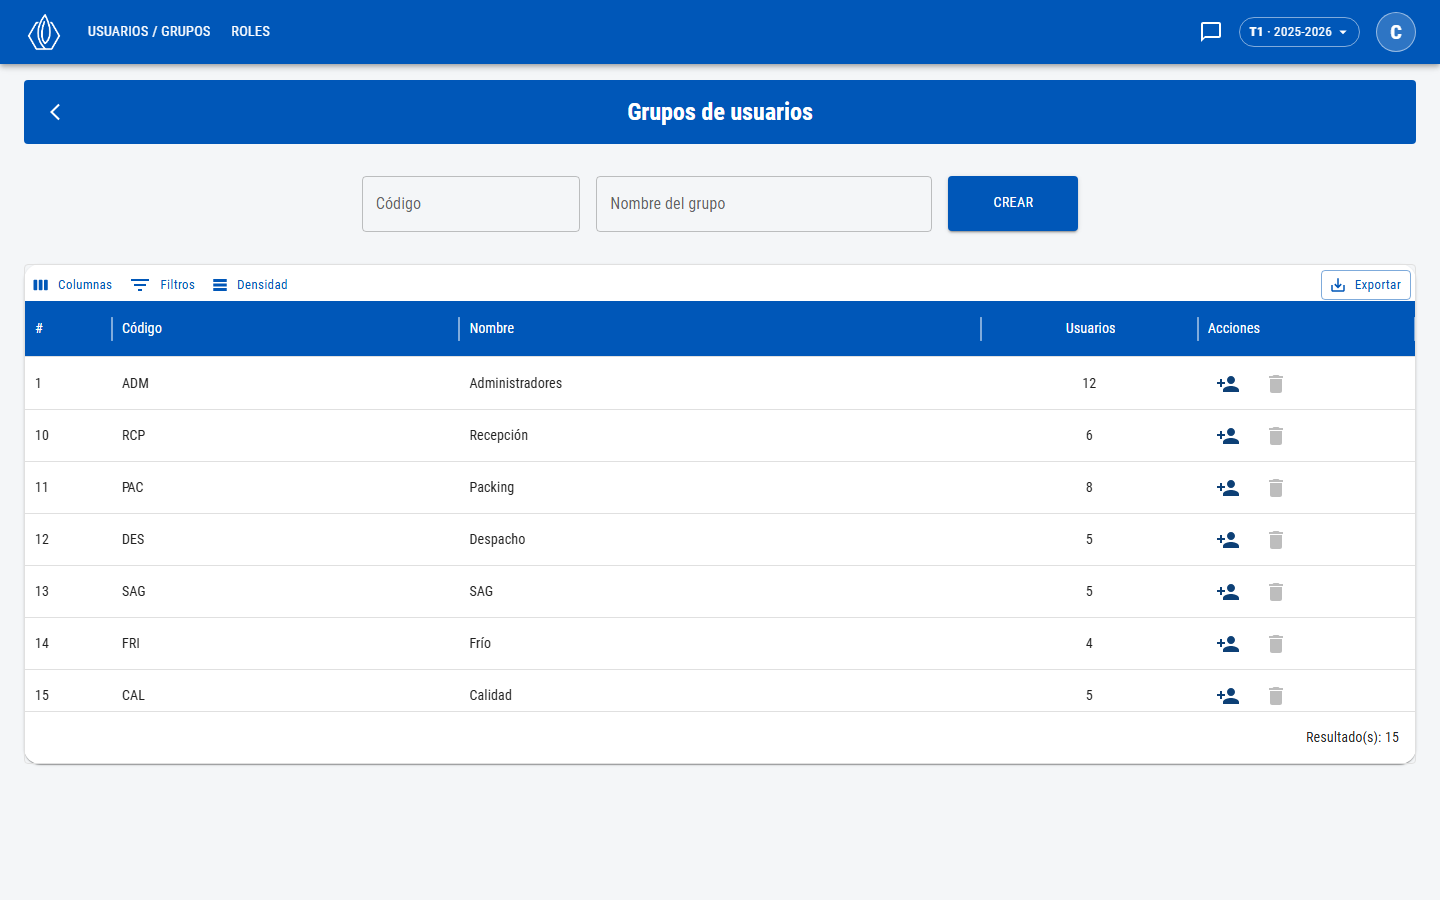This screenshot has height=900, width=1440.
Task: Click the Acciones column header
Action: (1306, 328)
